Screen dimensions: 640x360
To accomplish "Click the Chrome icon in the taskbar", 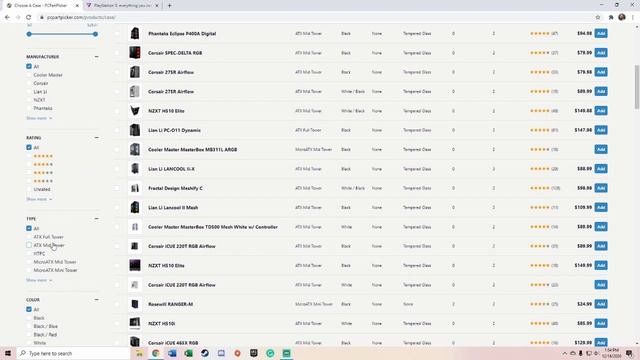I will point(156,353).
